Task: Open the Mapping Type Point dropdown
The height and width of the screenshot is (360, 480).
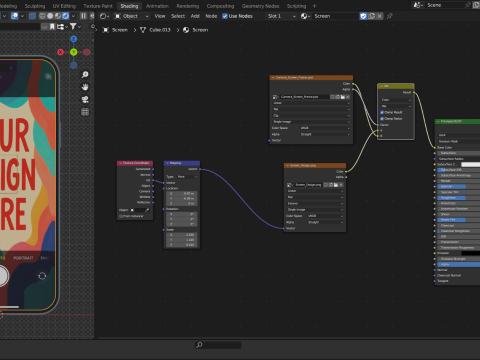Action: (187, 177)
